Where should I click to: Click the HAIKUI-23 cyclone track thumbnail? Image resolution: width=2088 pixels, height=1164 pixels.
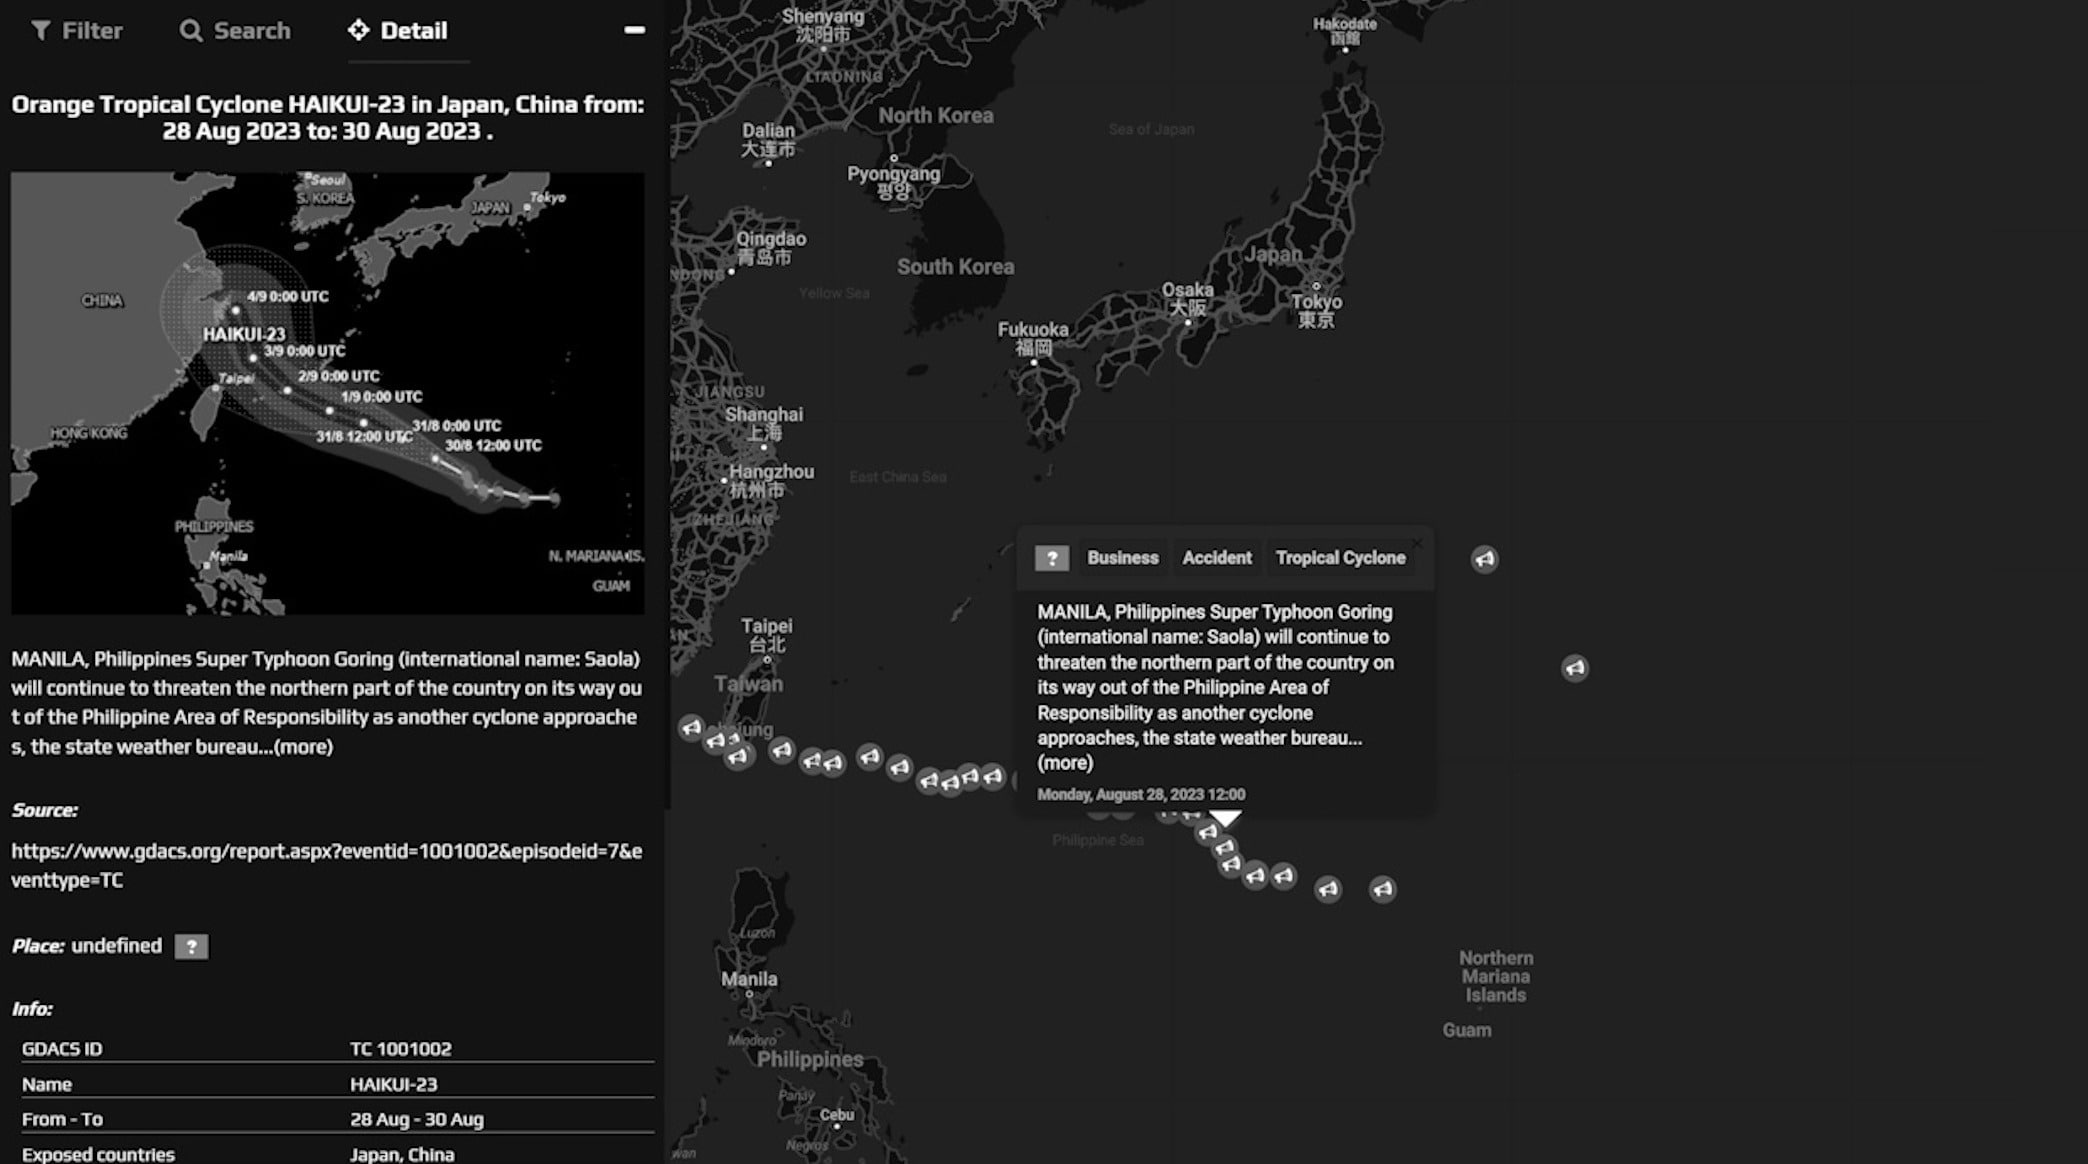coord(327,393)
